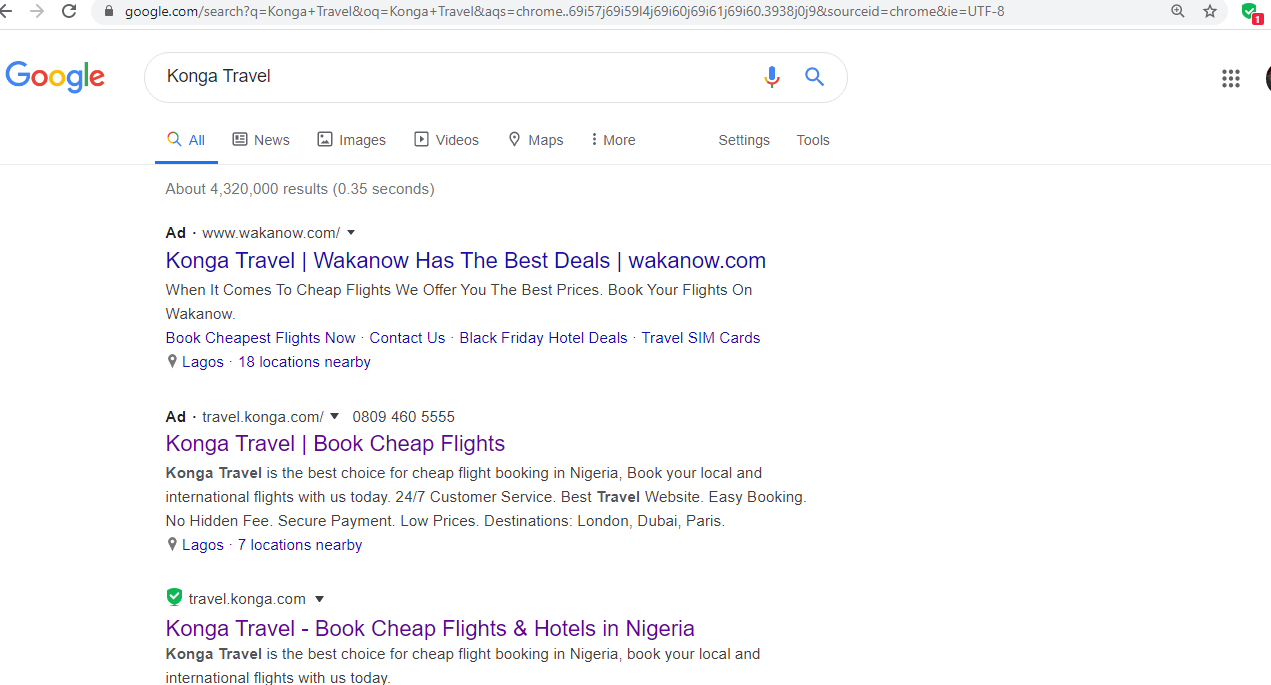The width and height of the screenshot is (1271, 685).
Task: Expand the travel.konga.com ad dropdown arrow
Action: point(334,416)
